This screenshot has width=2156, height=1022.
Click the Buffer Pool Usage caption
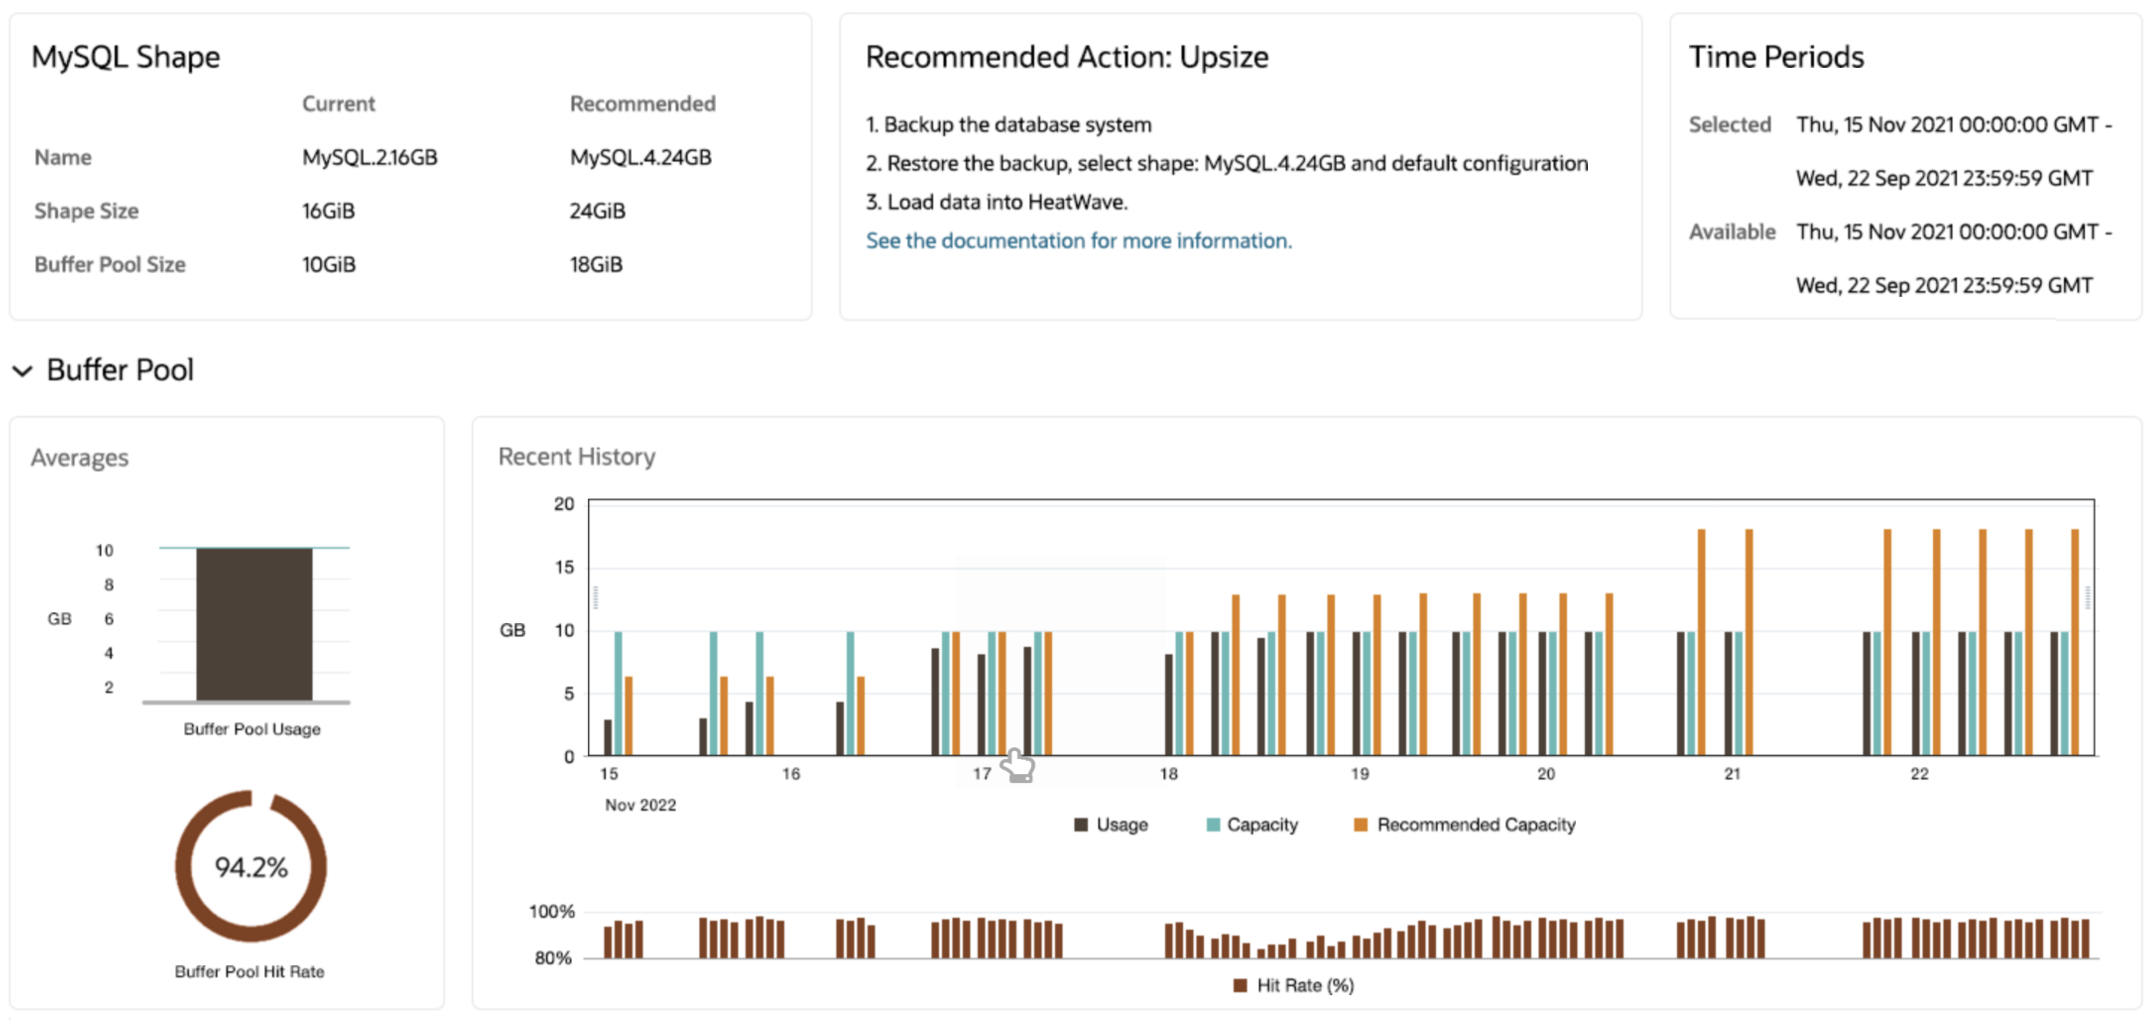click(x=252, y=729)
